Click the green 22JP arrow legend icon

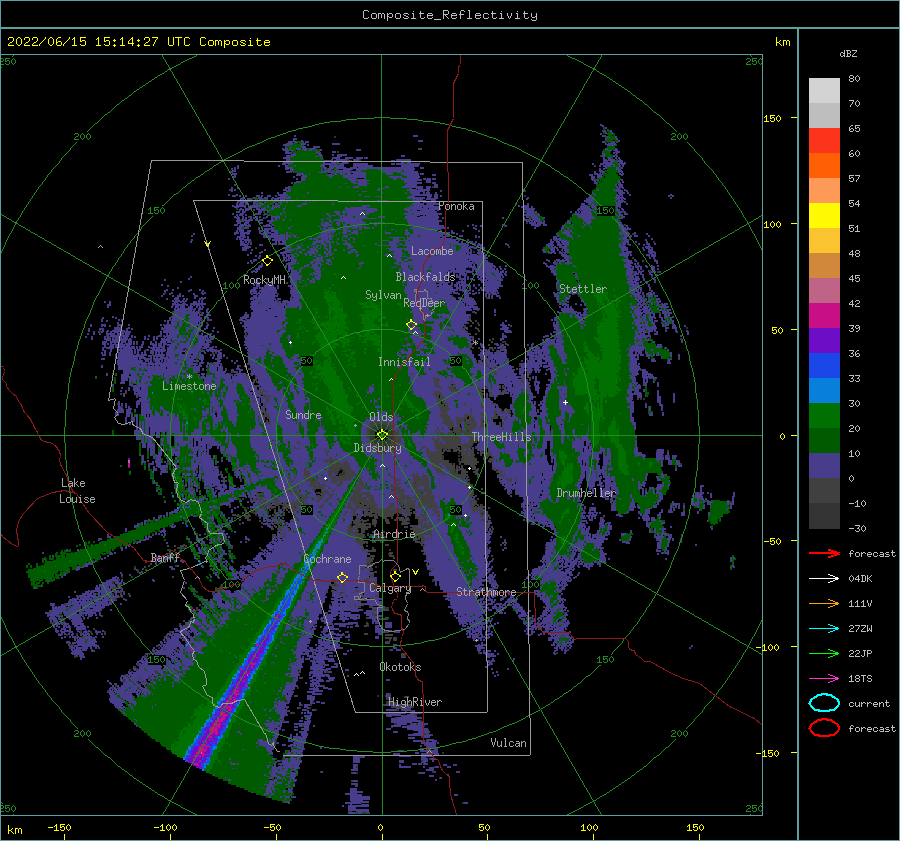(x=824, y=653)
